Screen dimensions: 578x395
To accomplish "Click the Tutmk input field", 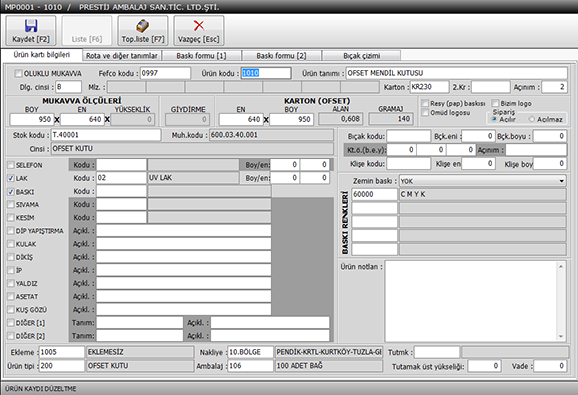I will click(x=437, y=352).
